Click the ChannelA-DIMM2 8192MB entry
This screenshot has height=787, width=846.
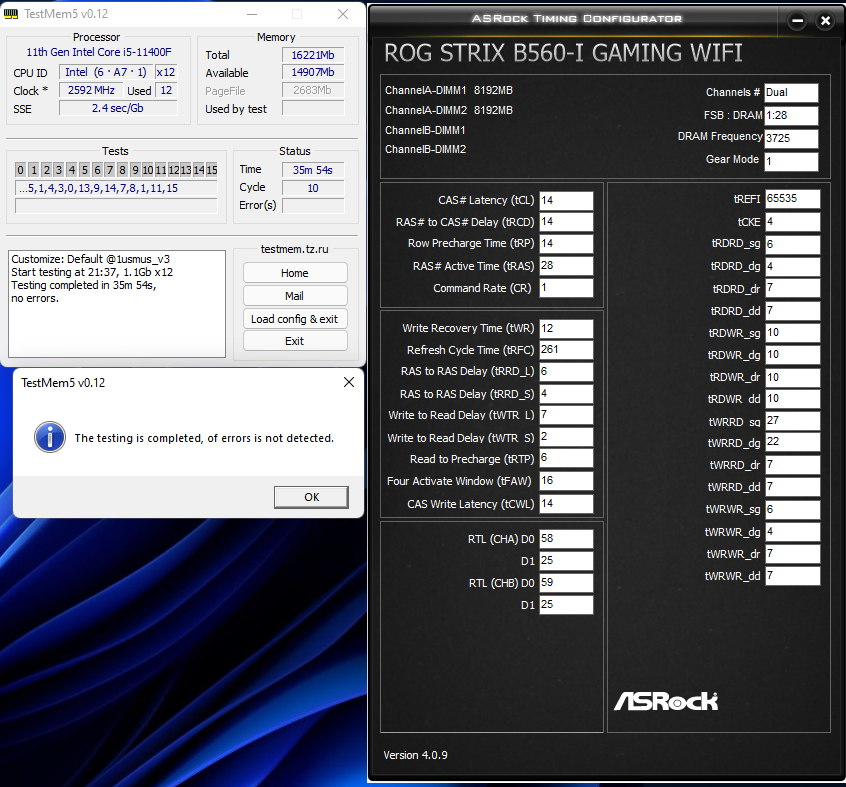(x=449, y=110)
